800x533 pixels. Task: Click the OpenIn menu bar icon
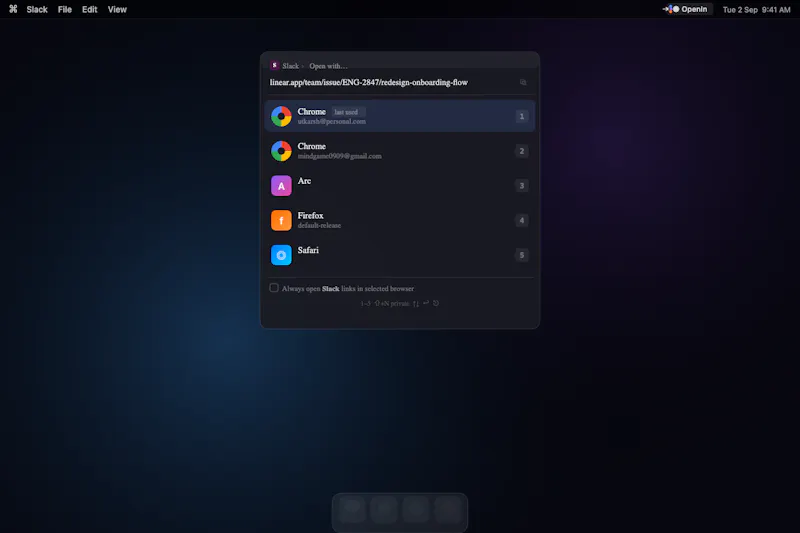[687, 9]
